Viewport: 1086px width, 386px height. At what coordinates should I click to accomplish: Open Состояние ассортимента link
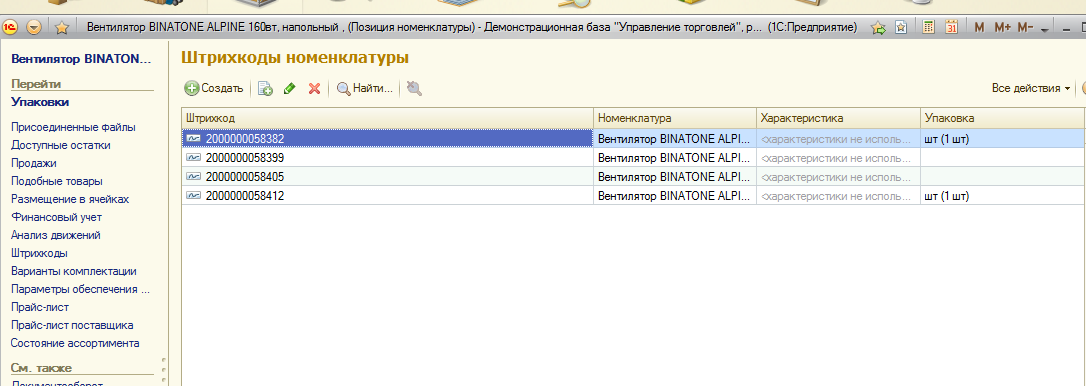point(75,344)
